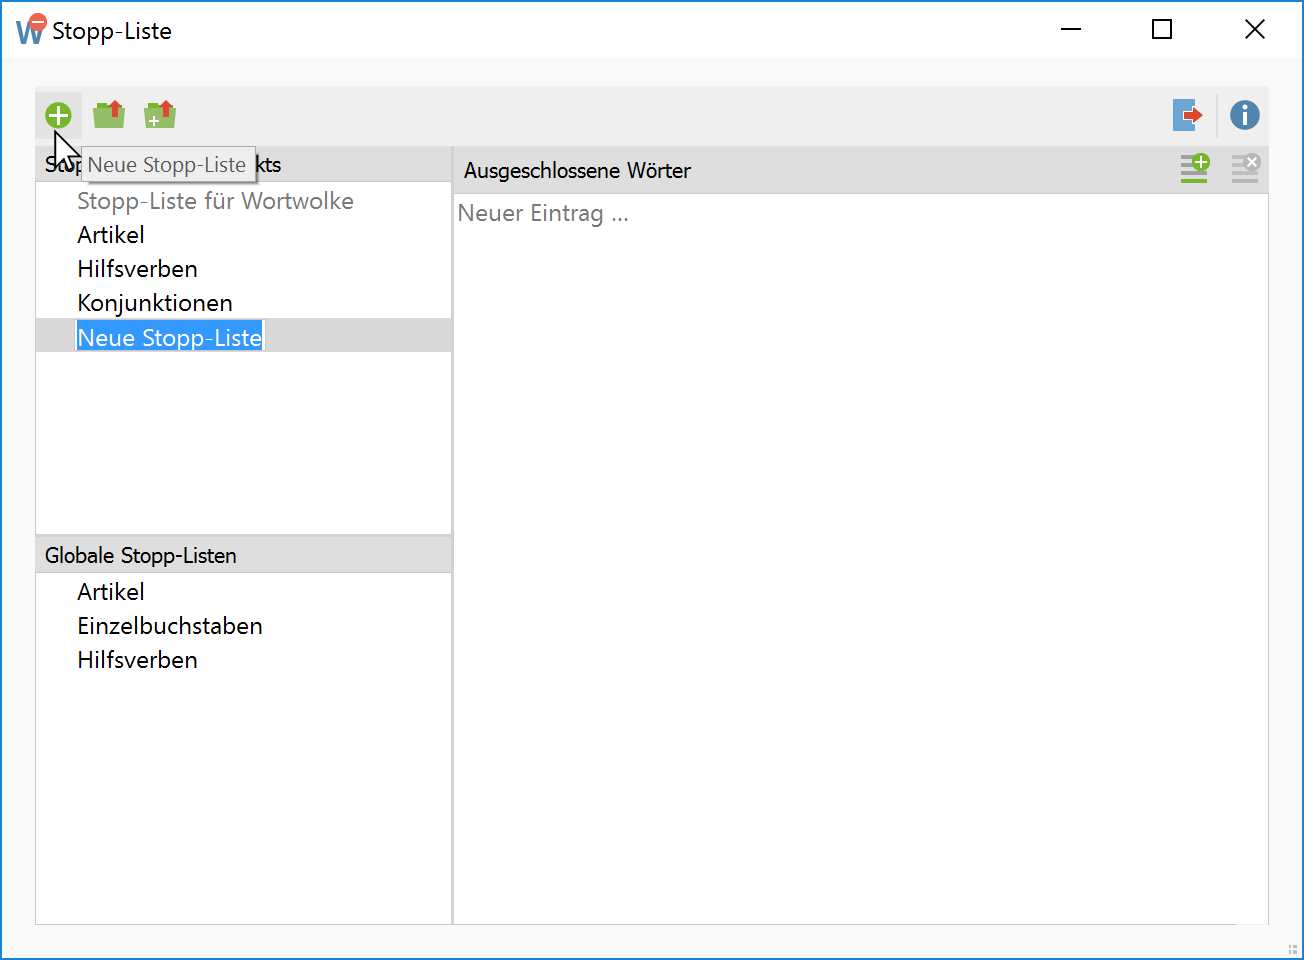Open the blue info icon
The width and height of the screenshot is (1304, 960).
coord(1245,115)
